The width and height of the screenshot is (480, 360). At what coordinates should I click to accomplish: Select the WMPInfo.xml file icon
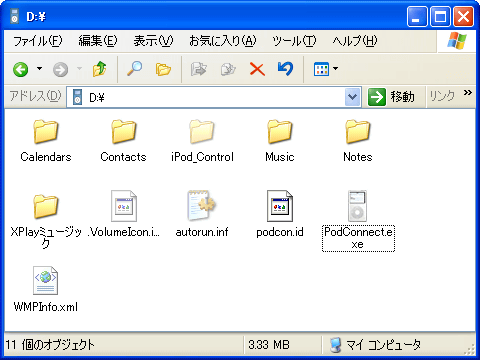click(x=46, y=281)
